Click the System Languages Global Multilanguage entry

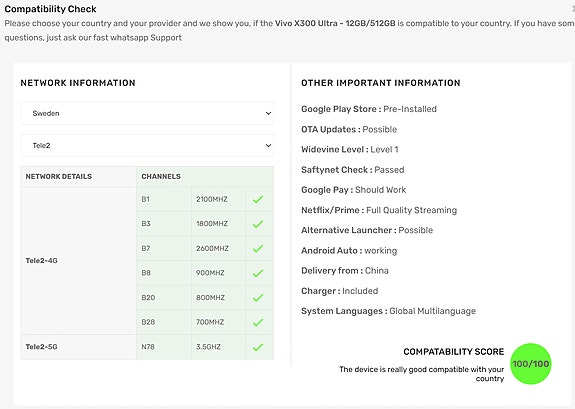point(388,311)
